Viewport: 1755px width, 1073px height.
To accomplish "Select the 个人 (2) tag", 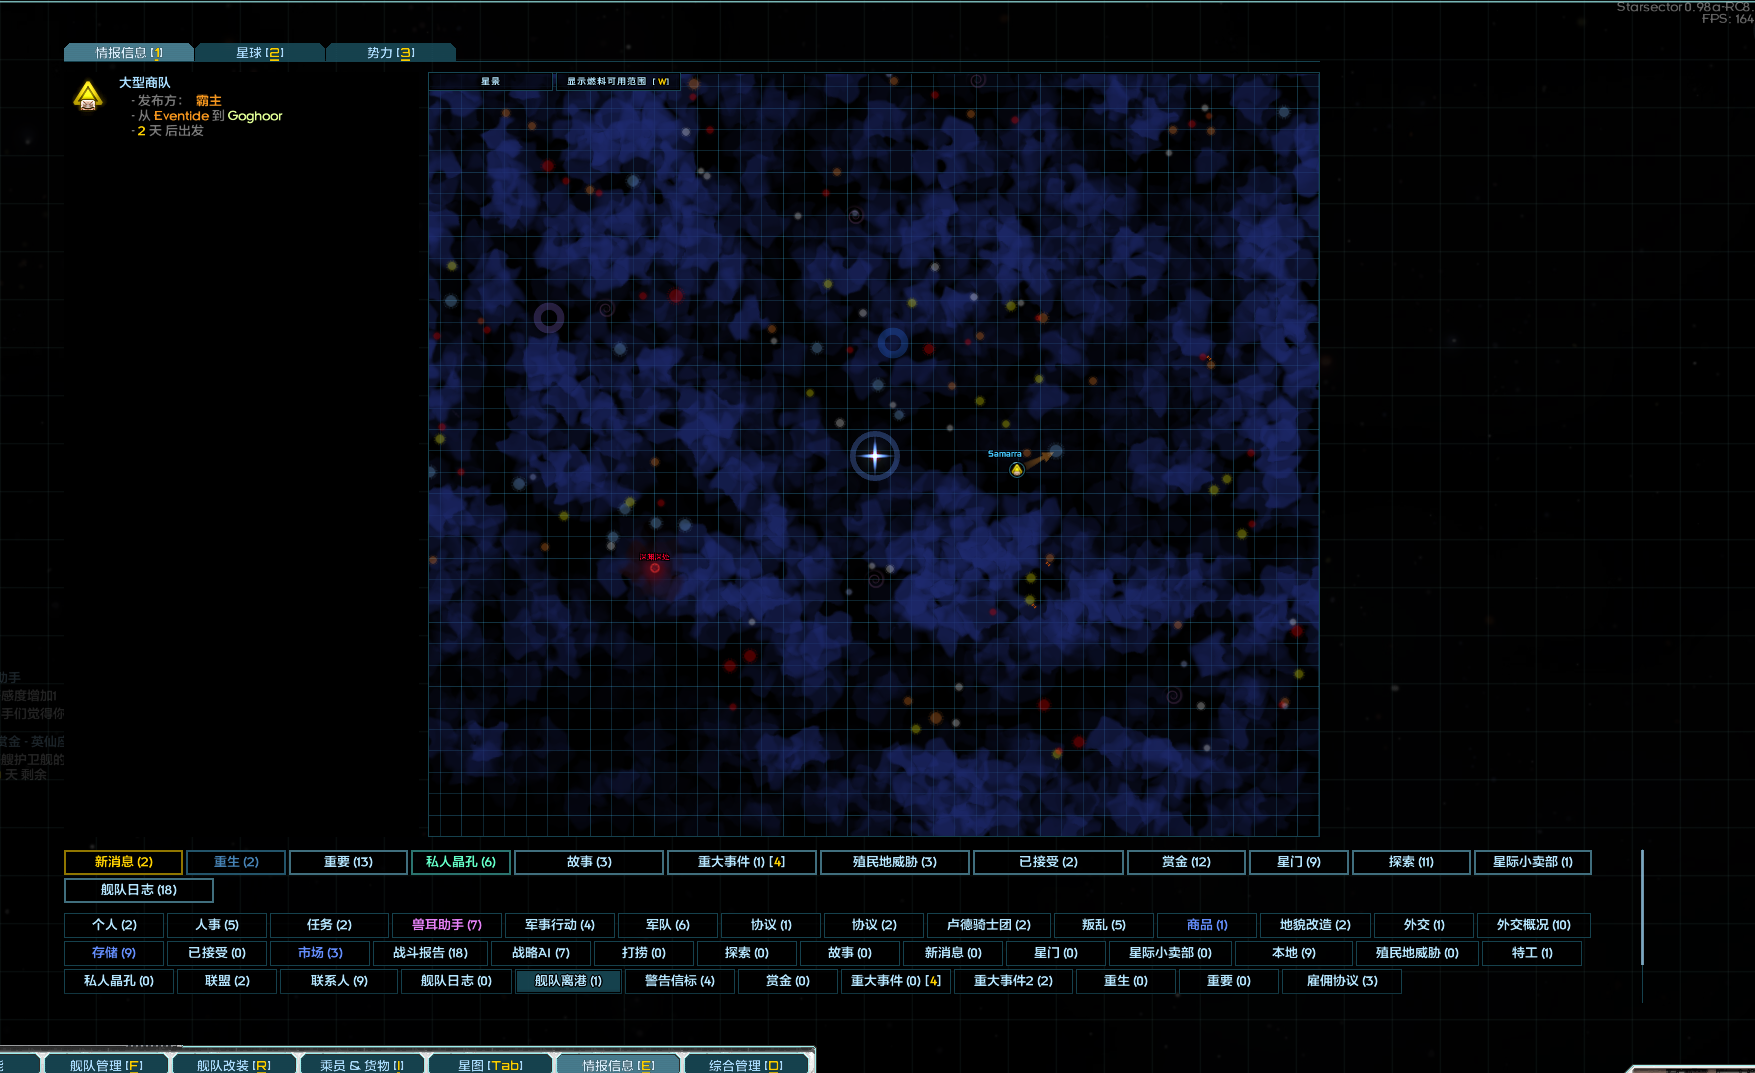I will click(x=115, y=925).
